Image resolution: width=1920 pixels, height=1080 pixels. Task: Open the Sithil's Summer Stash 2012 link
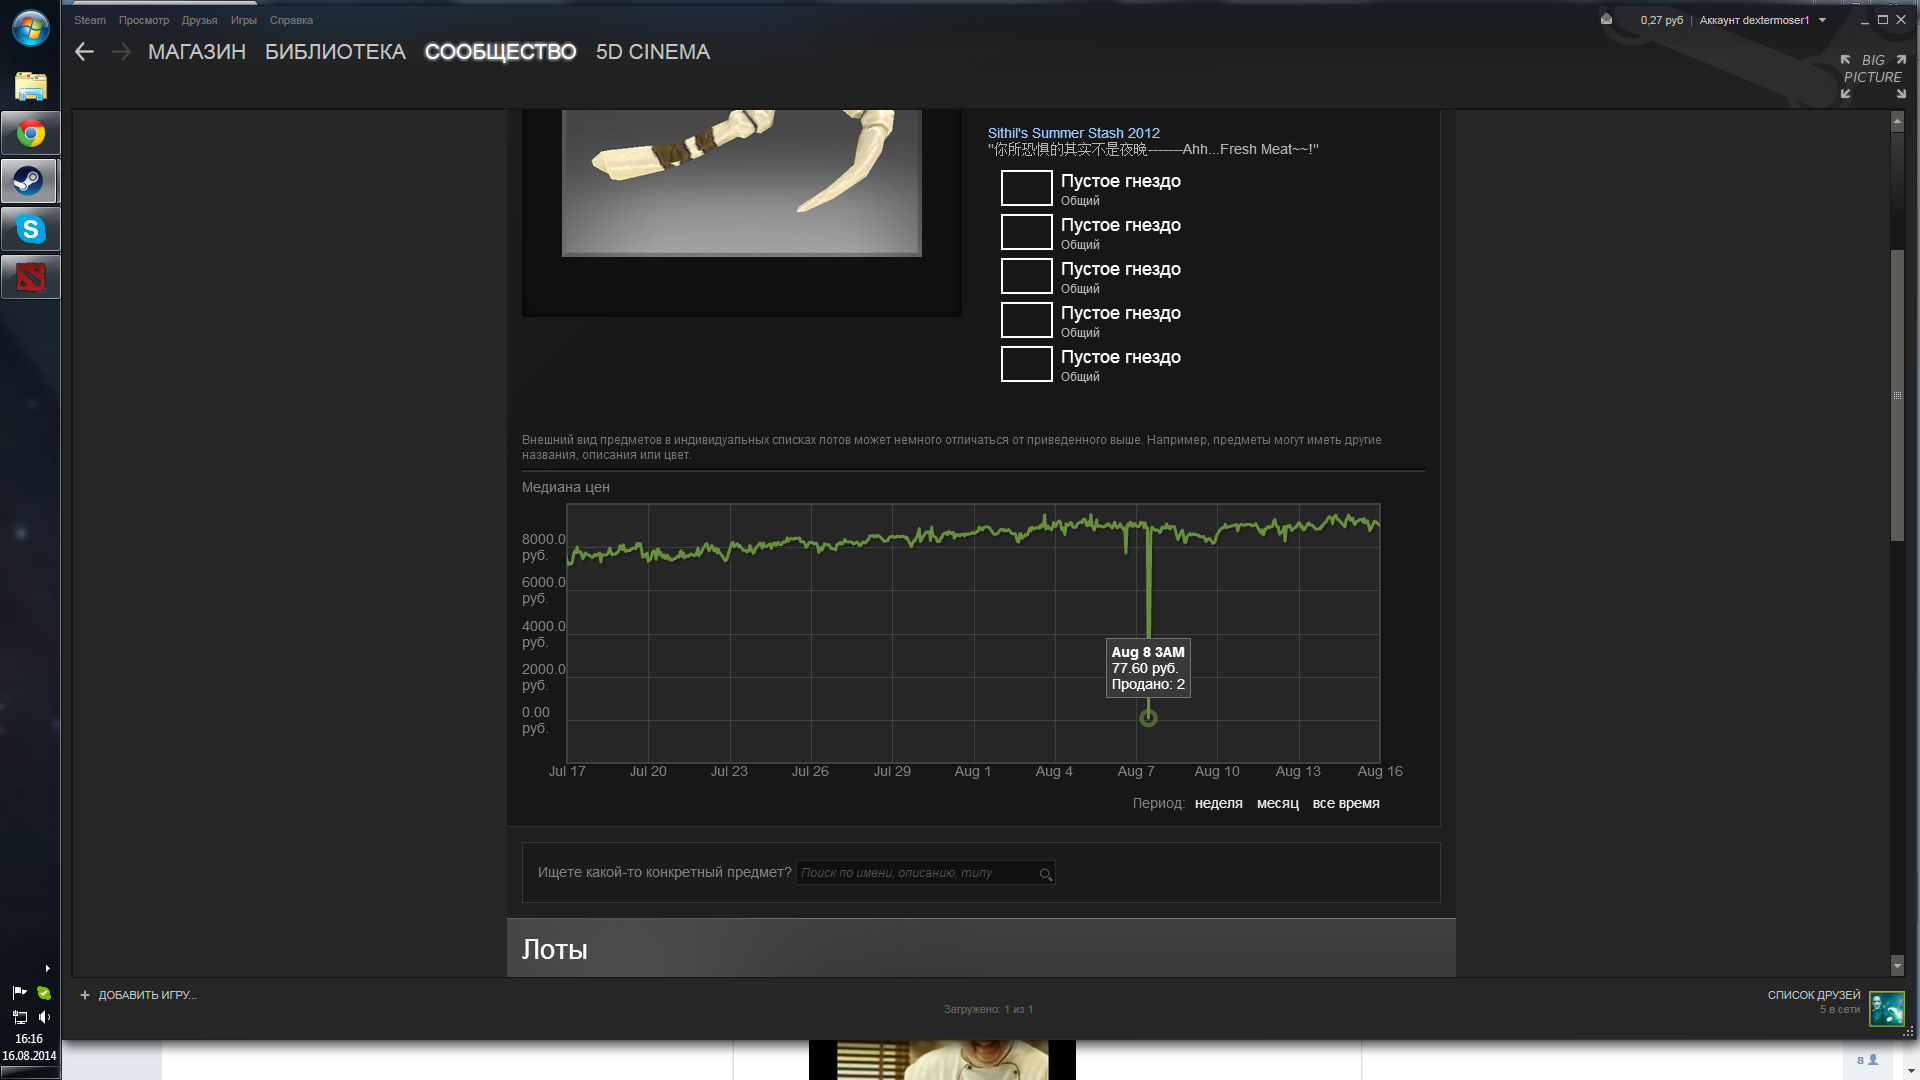tap(1073, 133)
